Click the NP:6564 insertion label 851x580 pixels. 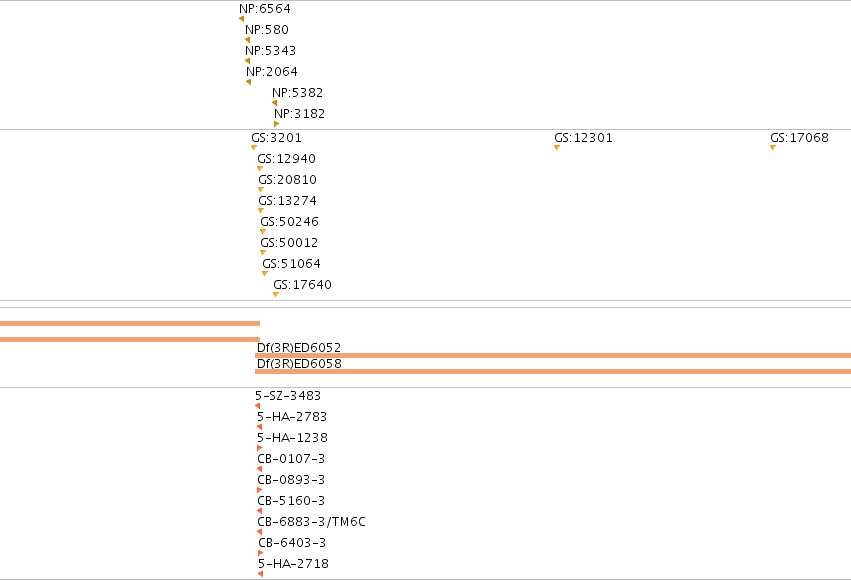pyautogui.click(x=265, y=9)
